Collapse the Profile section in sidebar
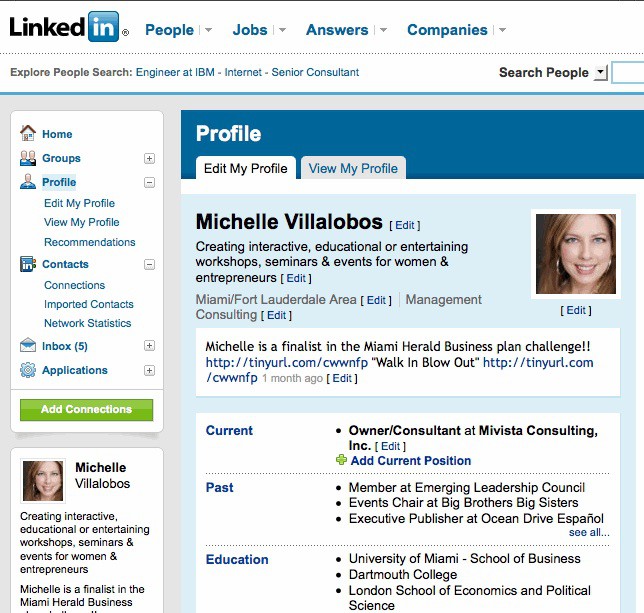 click(x=150, y=183)
